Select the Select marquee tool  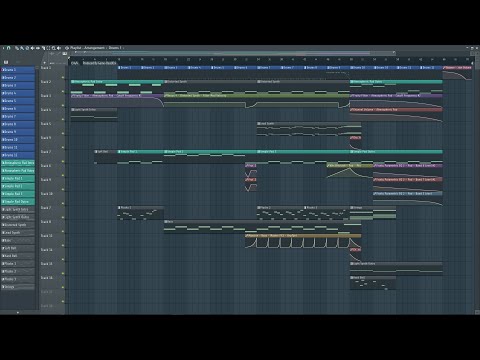(x=48, y=48)
